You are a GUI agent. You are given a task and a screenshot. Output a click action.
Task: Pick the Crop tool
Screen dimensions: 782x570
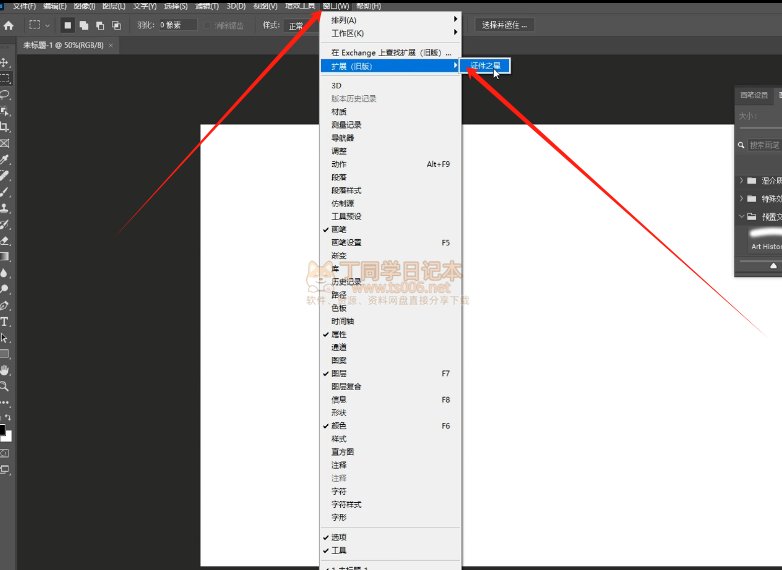coord(5,128)
